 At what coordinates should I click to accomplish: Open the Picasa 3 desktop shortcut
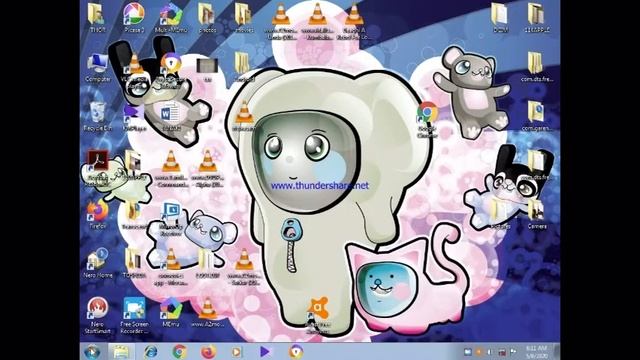134,17
